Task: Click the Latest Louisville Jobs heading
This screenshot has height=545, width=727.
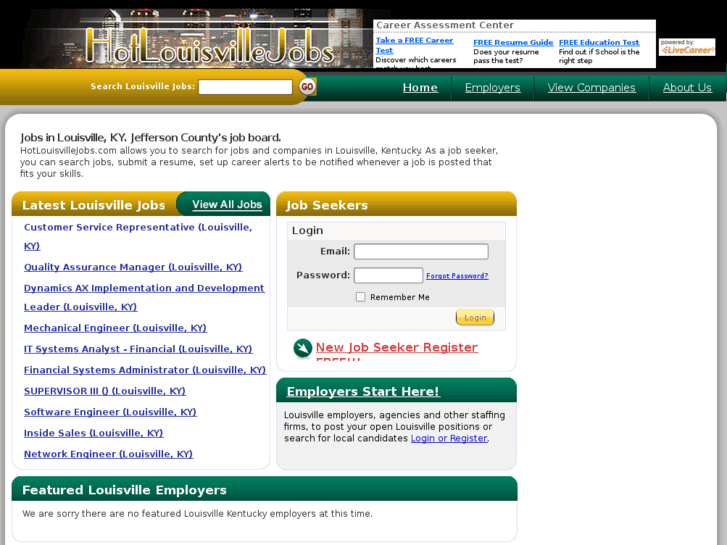Action: point(94,205)
